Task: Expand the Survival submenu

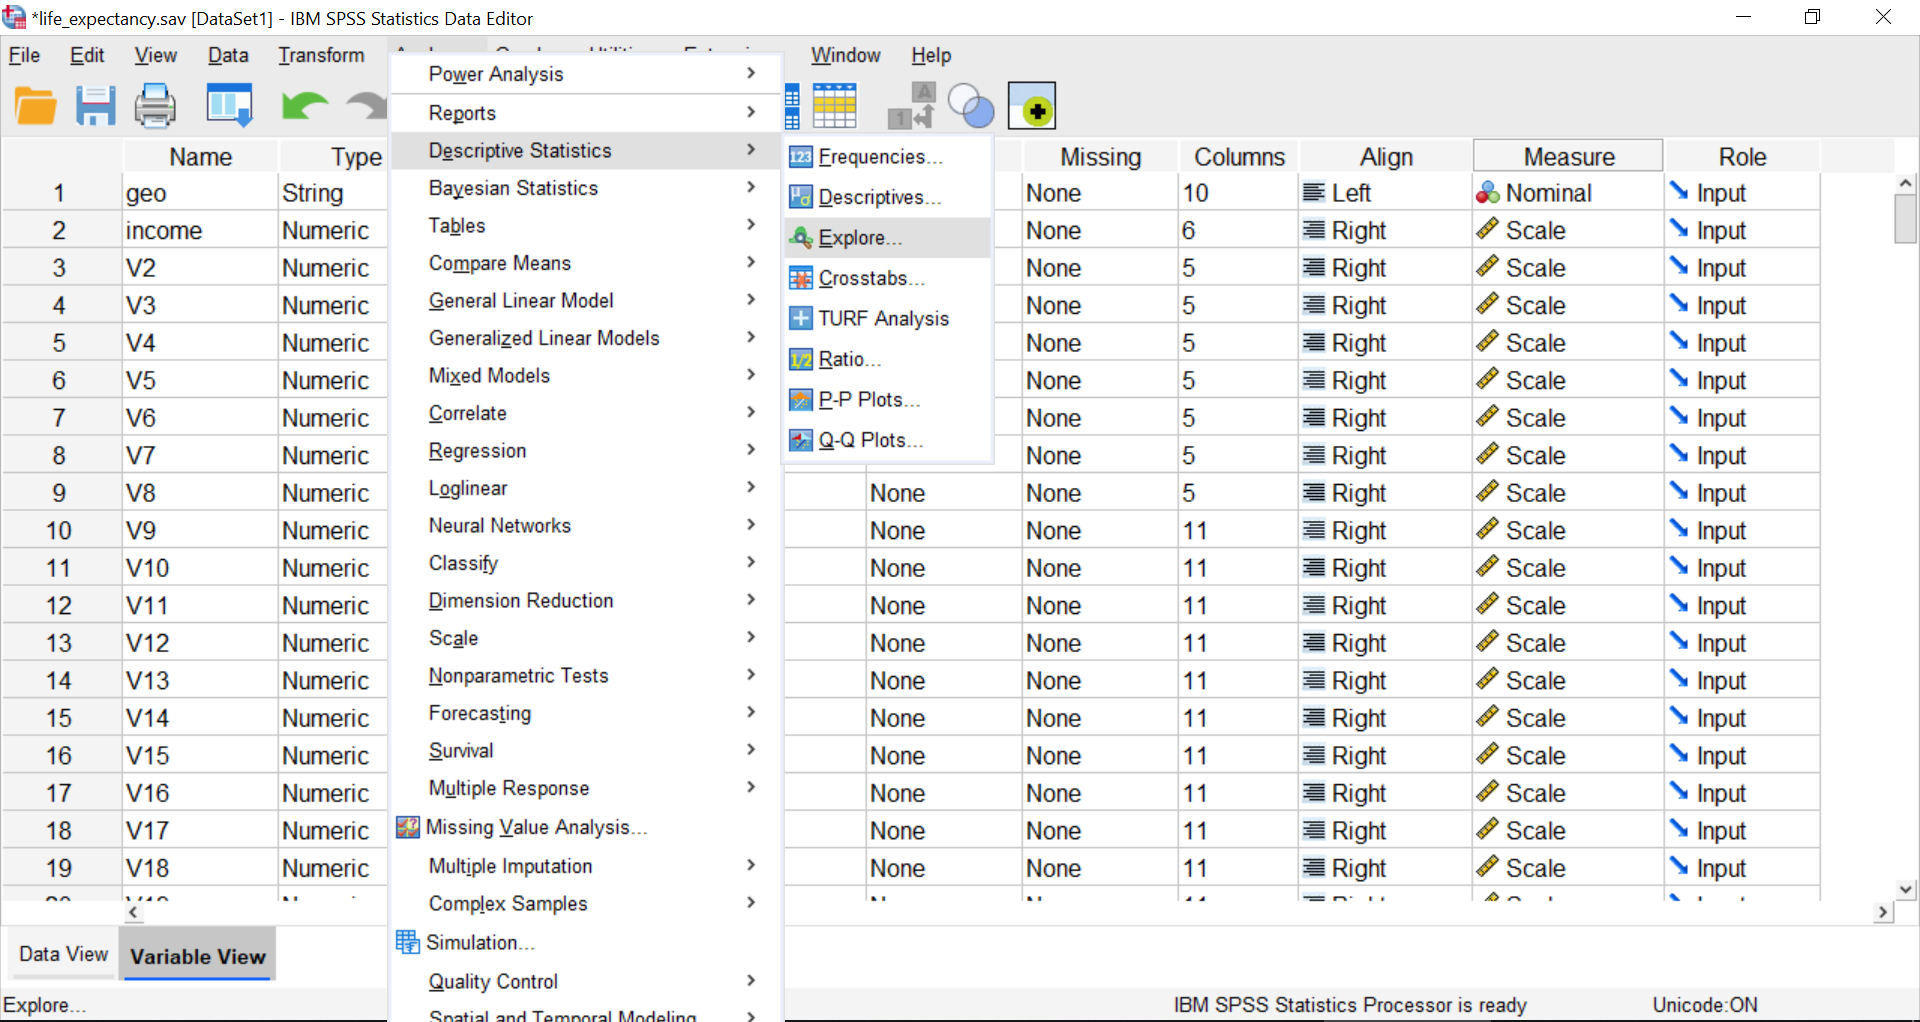Action: click(x=584, y=751)
